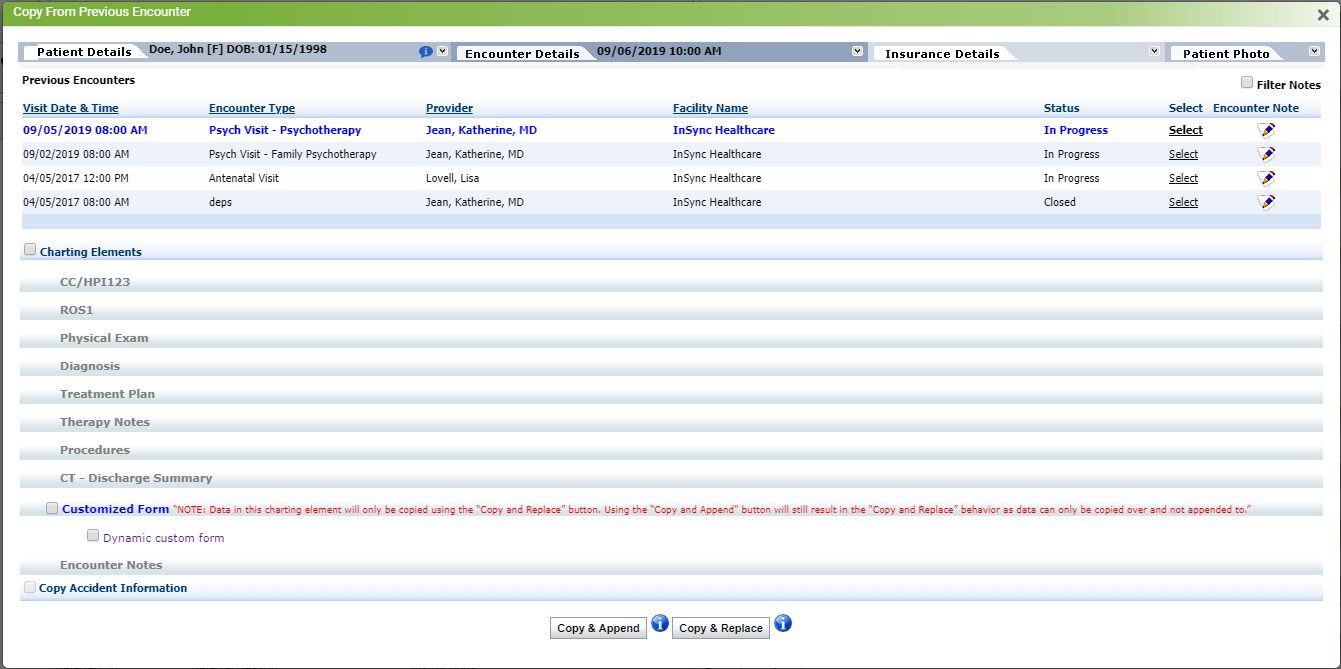Check the Charting Elements checkbox
Viewport: 1341px width, 669px height.
[30, 250]
